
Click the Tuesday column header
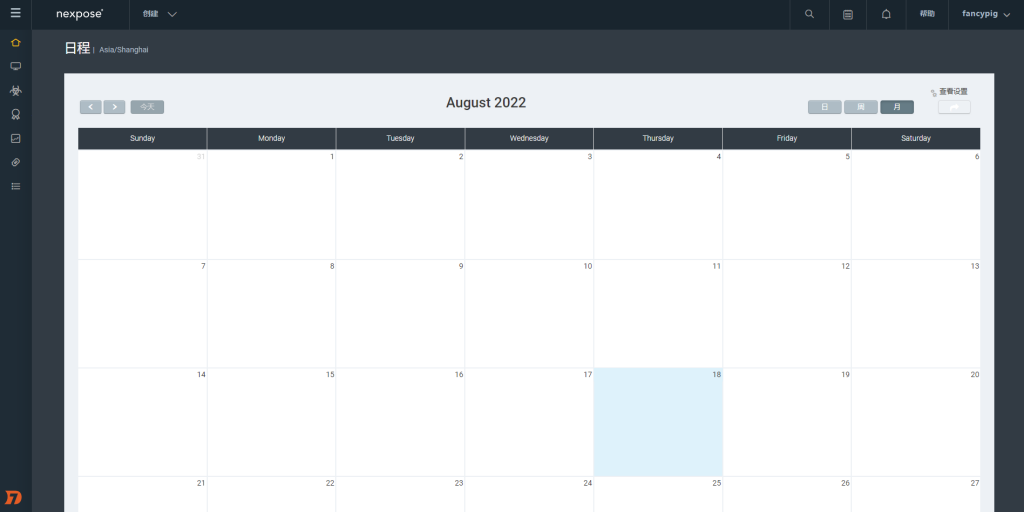(400, 138)
